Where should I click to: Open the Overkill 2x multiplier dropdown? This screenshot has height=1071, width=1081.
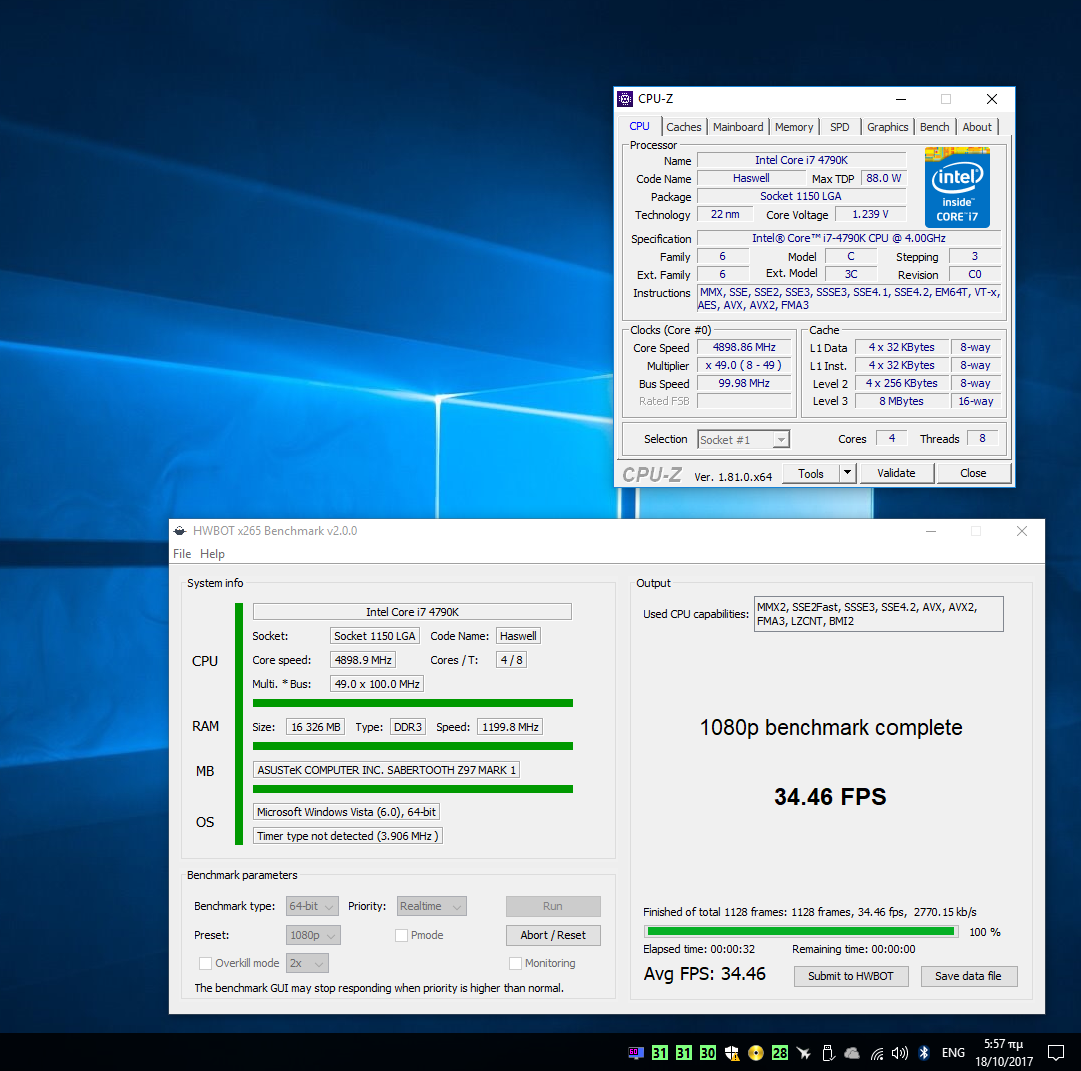coord(307,963)
